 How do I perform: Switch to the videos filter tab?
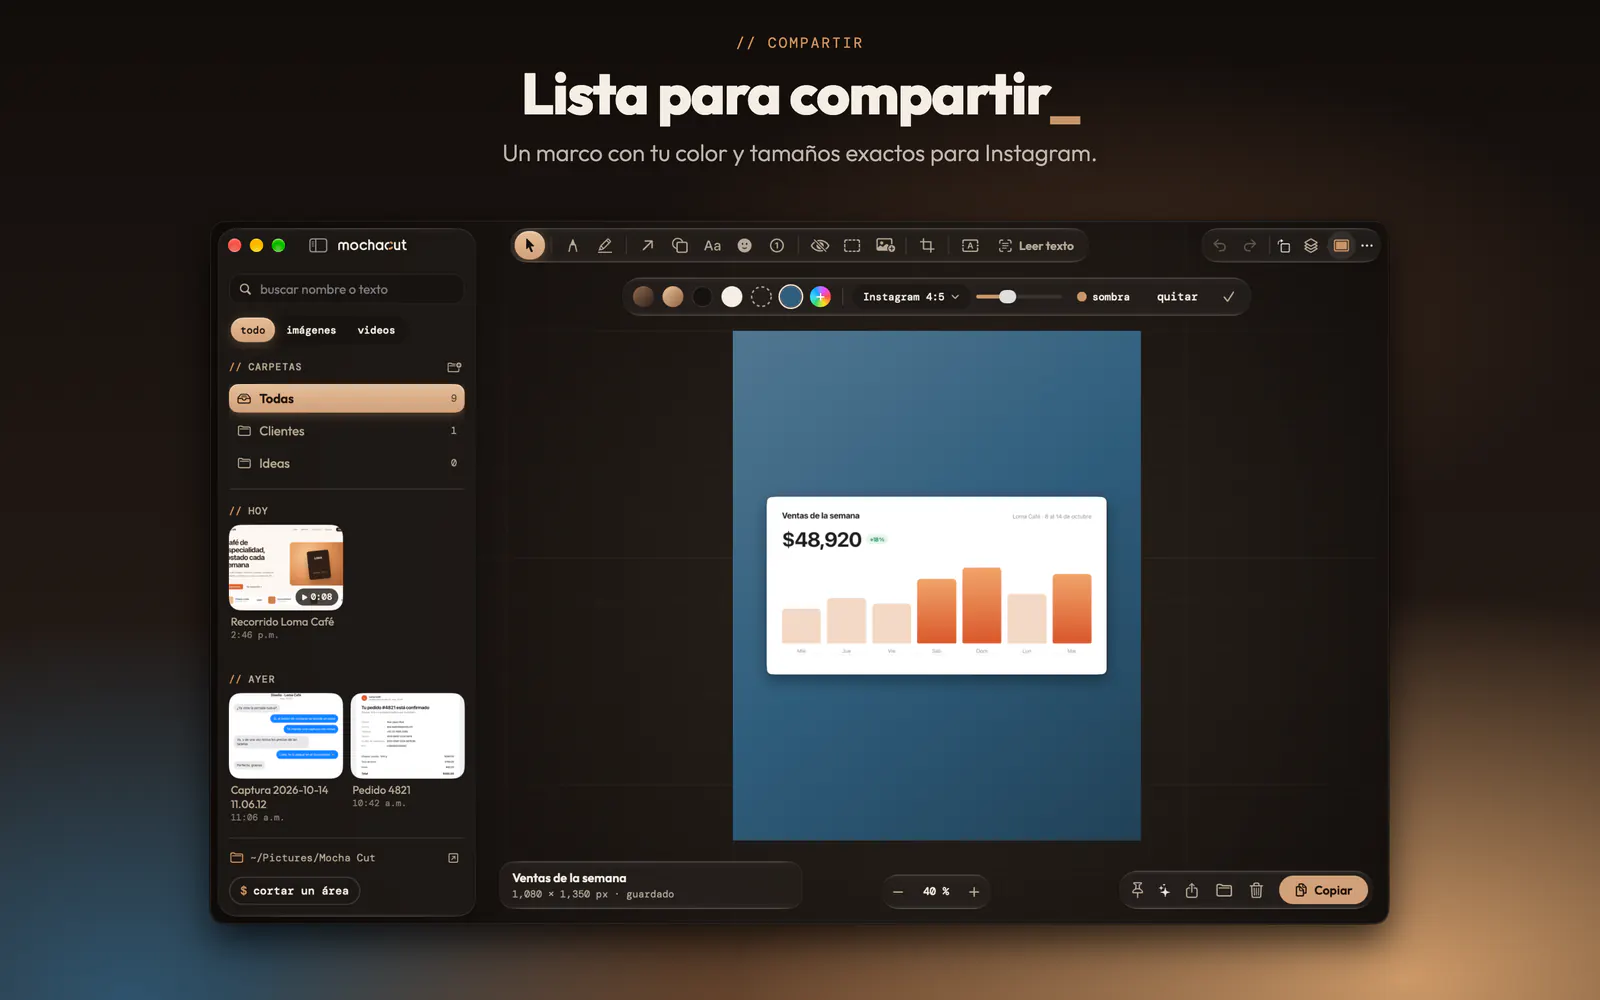click(376, 330)
